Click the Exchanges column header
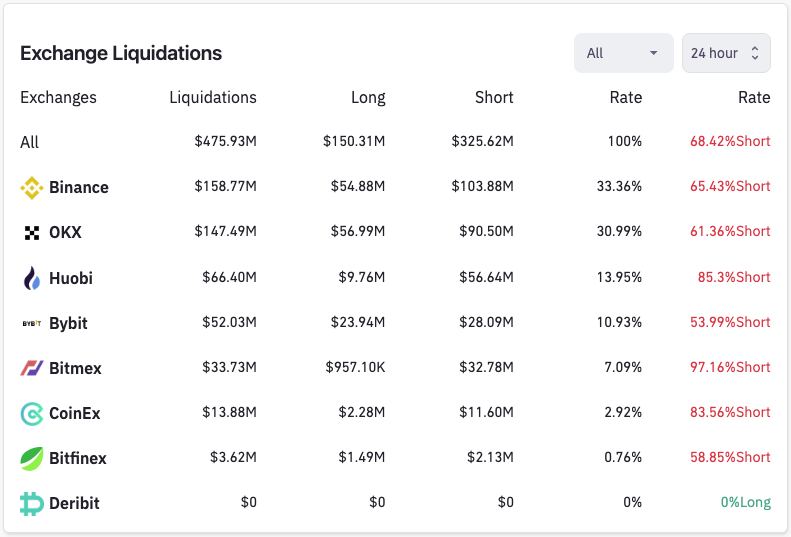The width and height of the screenshot is (791, 537). [x=58, y=98]
